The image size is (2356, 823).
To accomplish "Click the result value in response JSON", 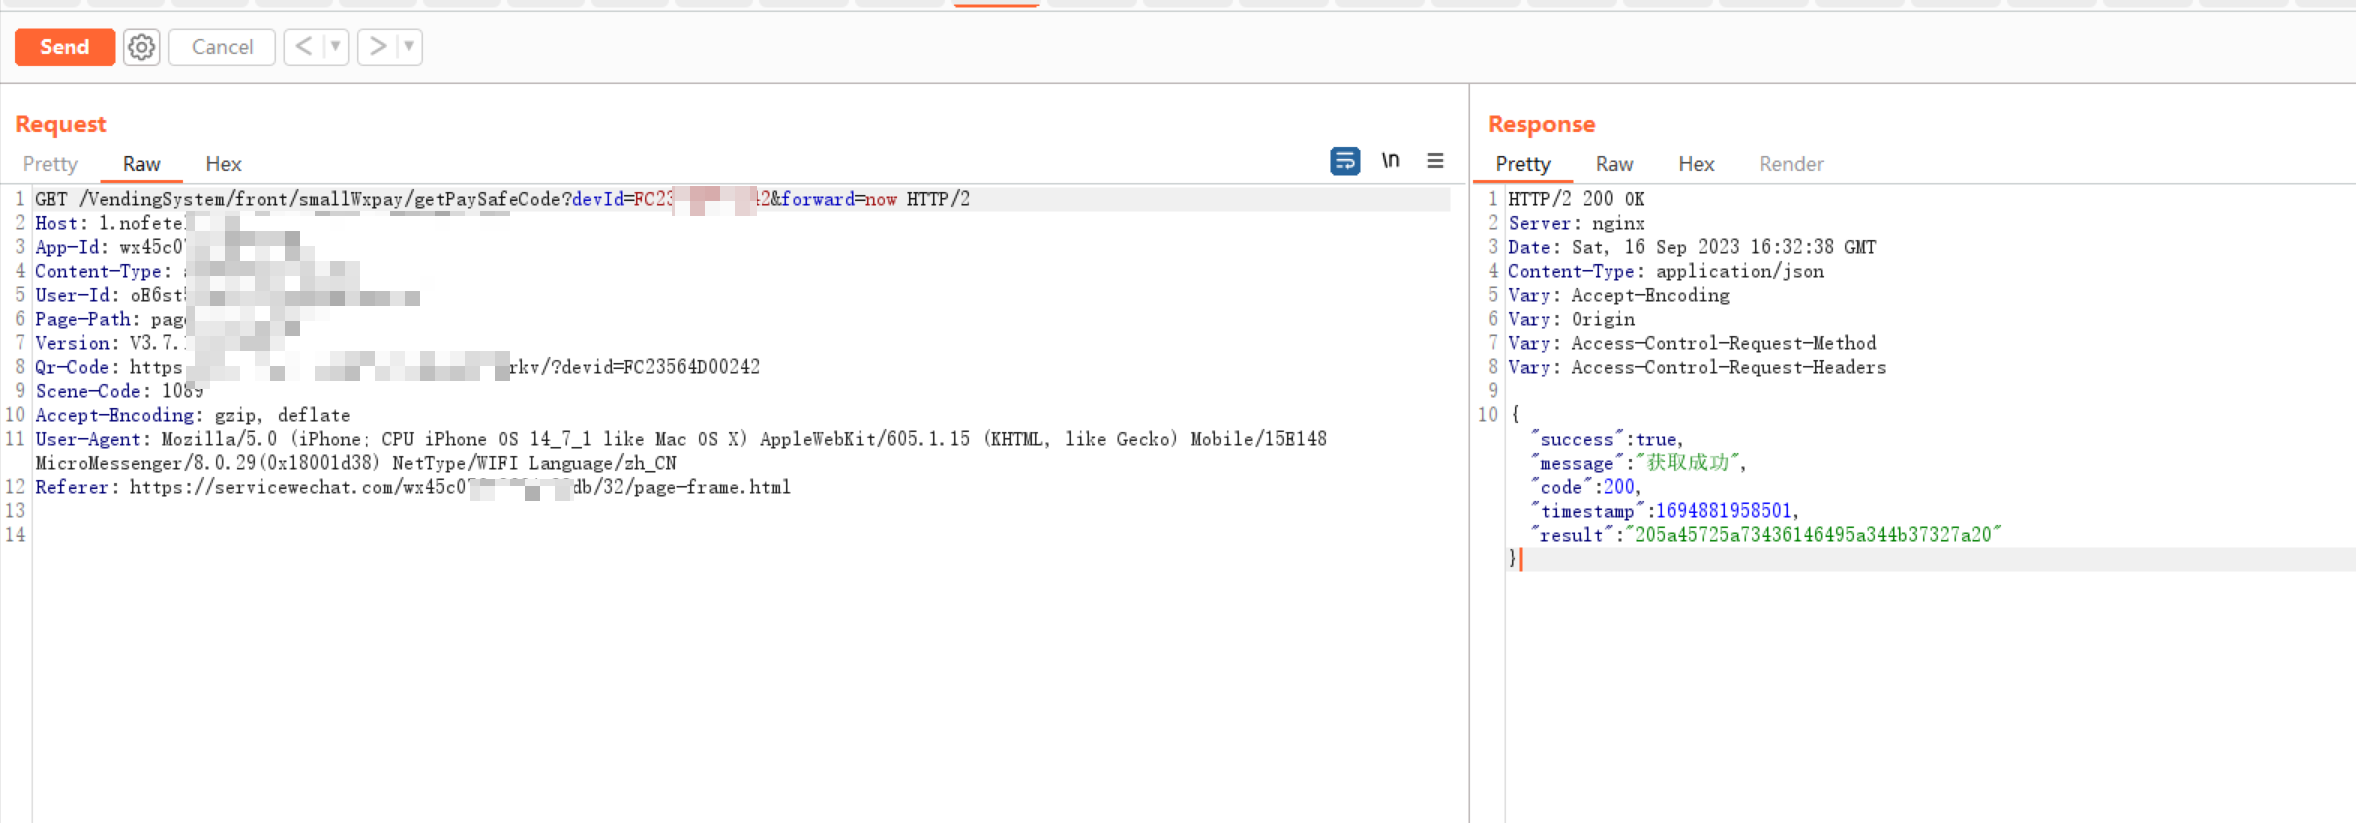I will pos(1813,535).
